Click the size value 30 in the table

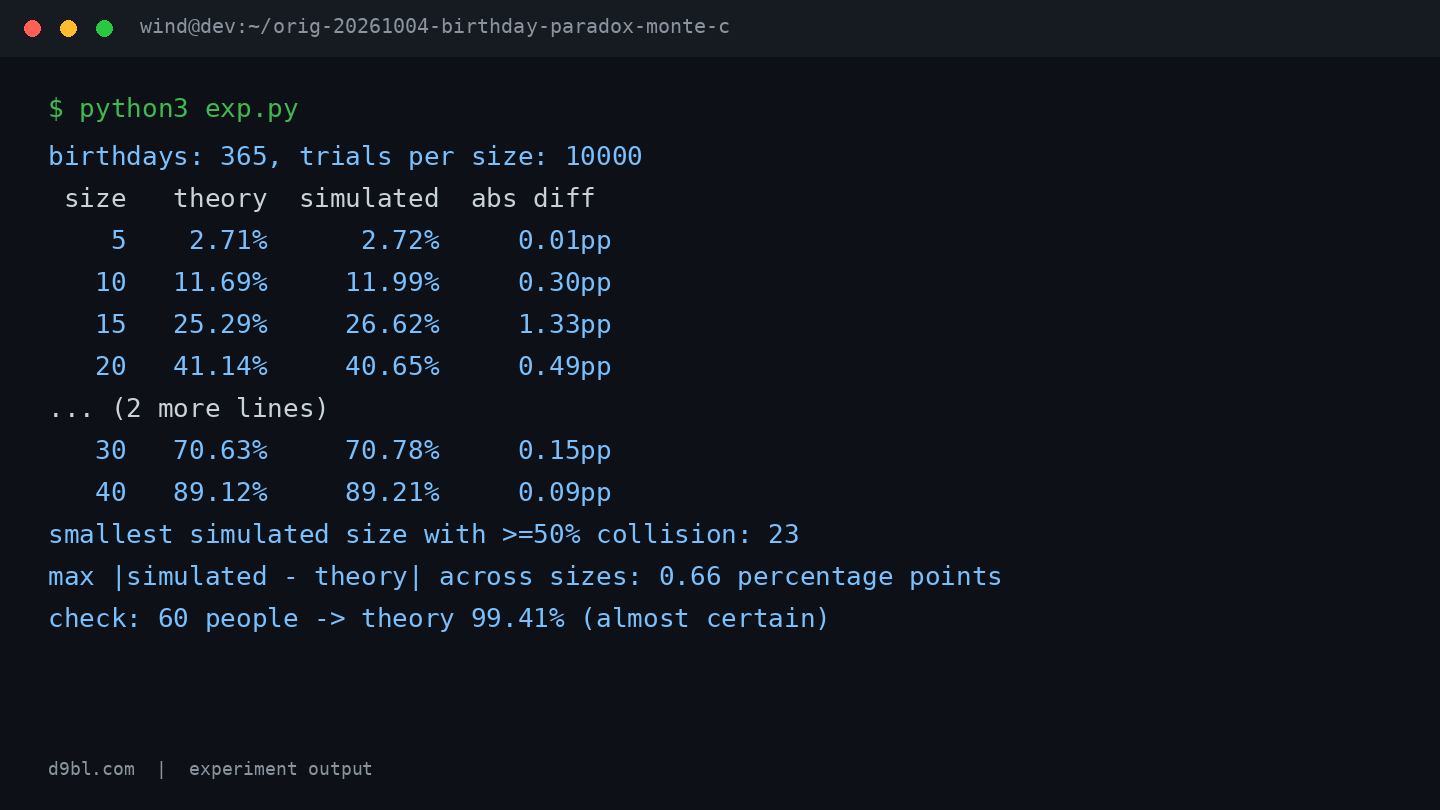point(111,451)
